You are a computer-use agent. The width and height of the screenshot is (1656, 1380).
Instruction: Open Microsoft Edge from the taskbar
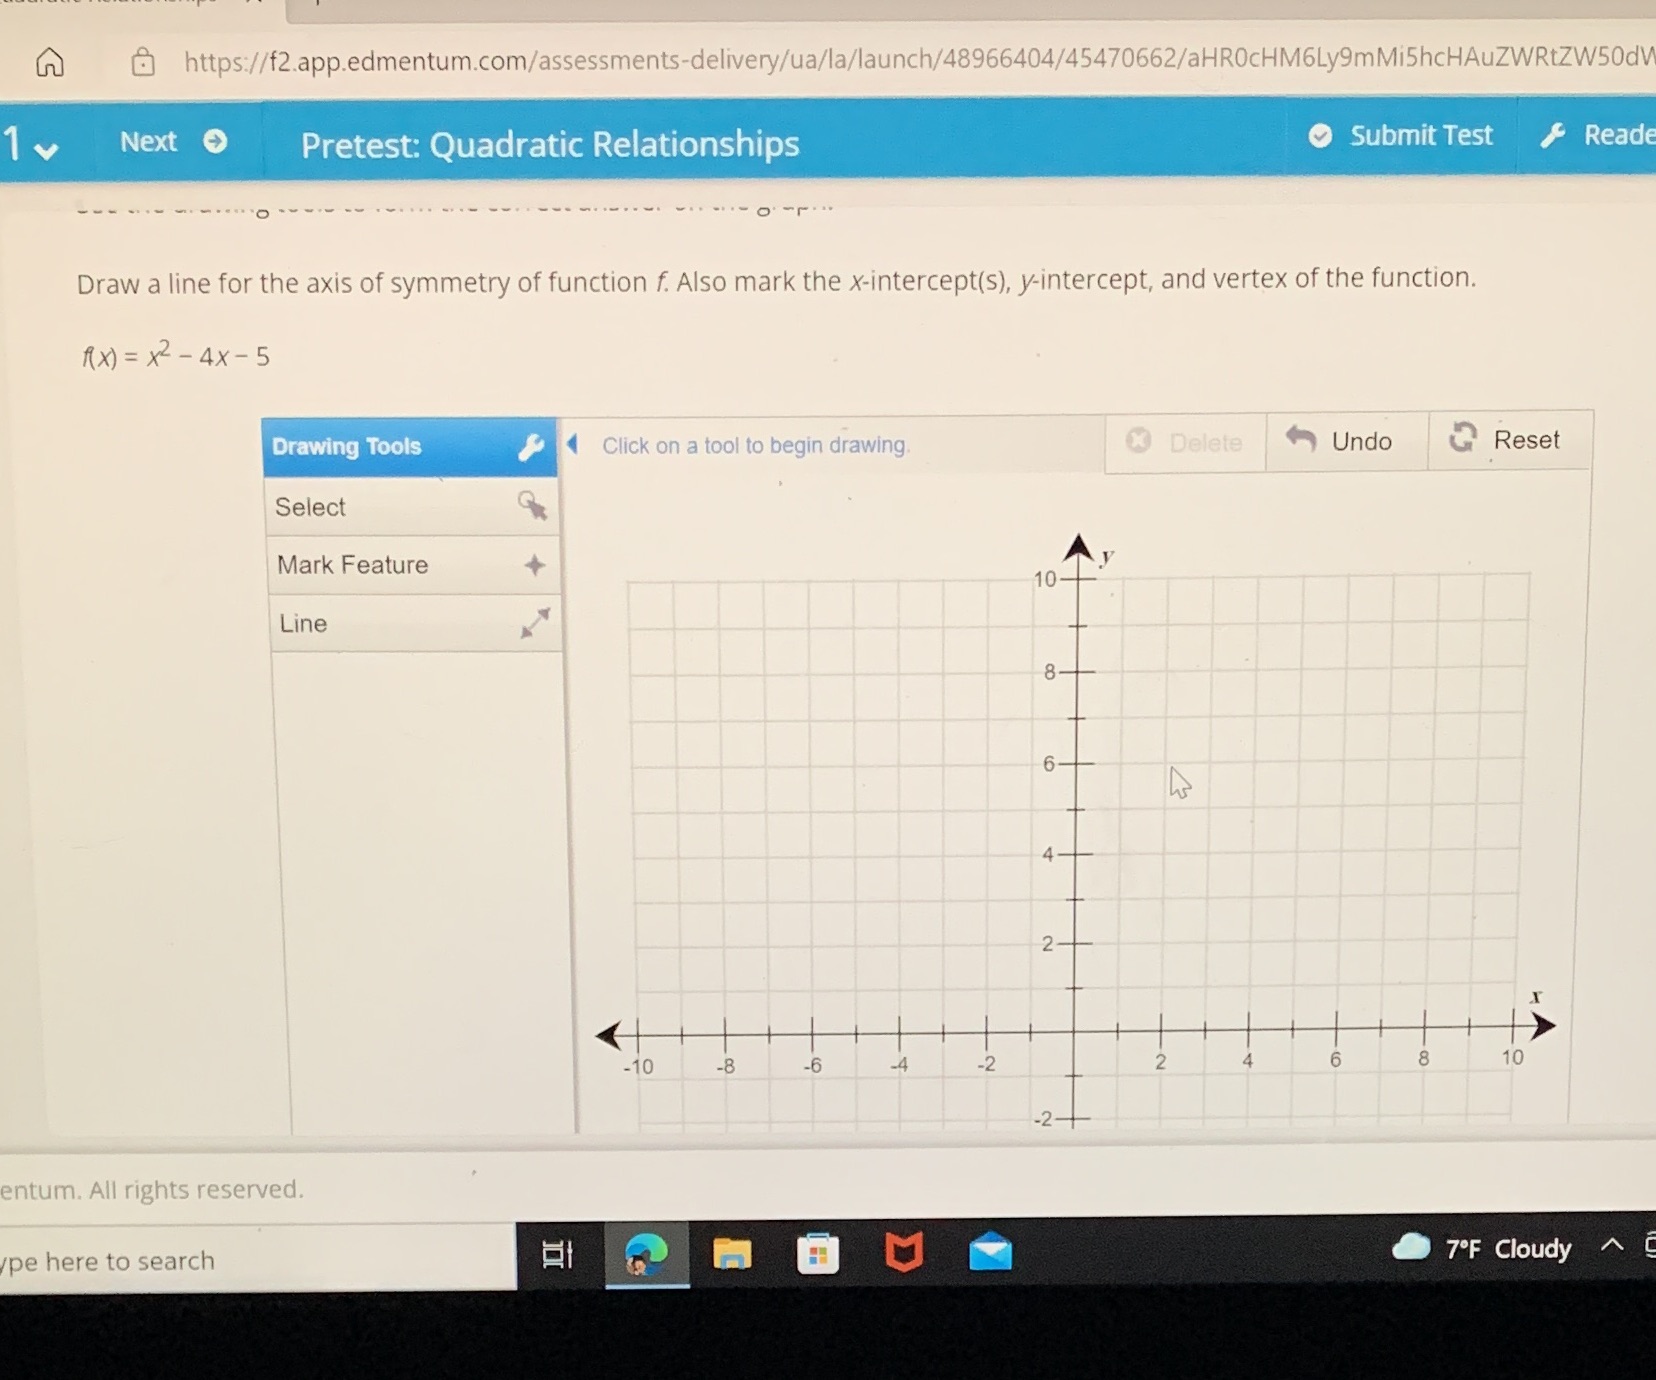(646, 1254)
